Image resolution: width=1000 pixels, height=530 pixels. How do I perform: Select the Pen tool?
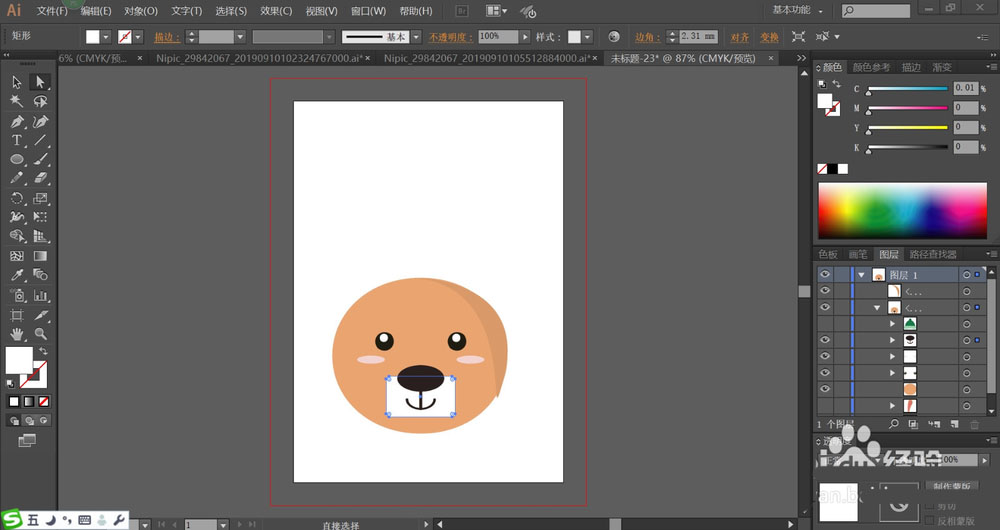point(17,121)
